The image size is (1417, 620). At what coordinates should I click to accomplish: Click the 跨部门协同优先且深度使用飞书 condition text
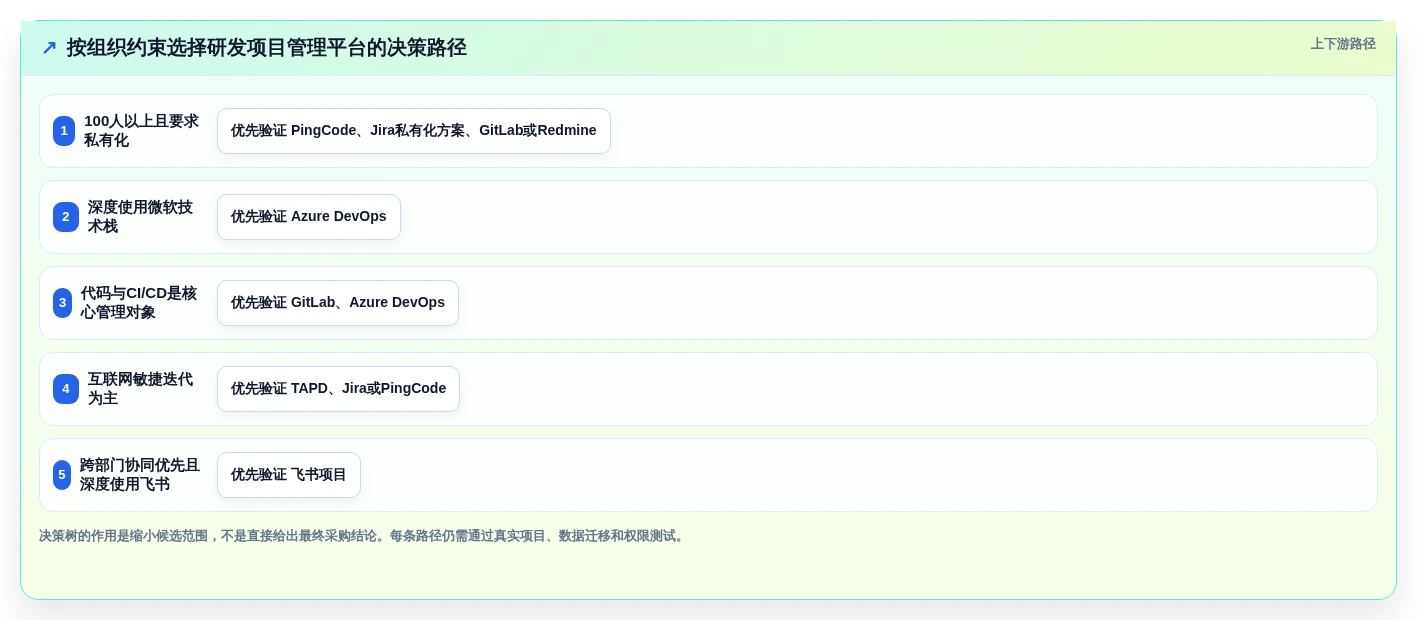pyautogui.click(x=140, y=475)
